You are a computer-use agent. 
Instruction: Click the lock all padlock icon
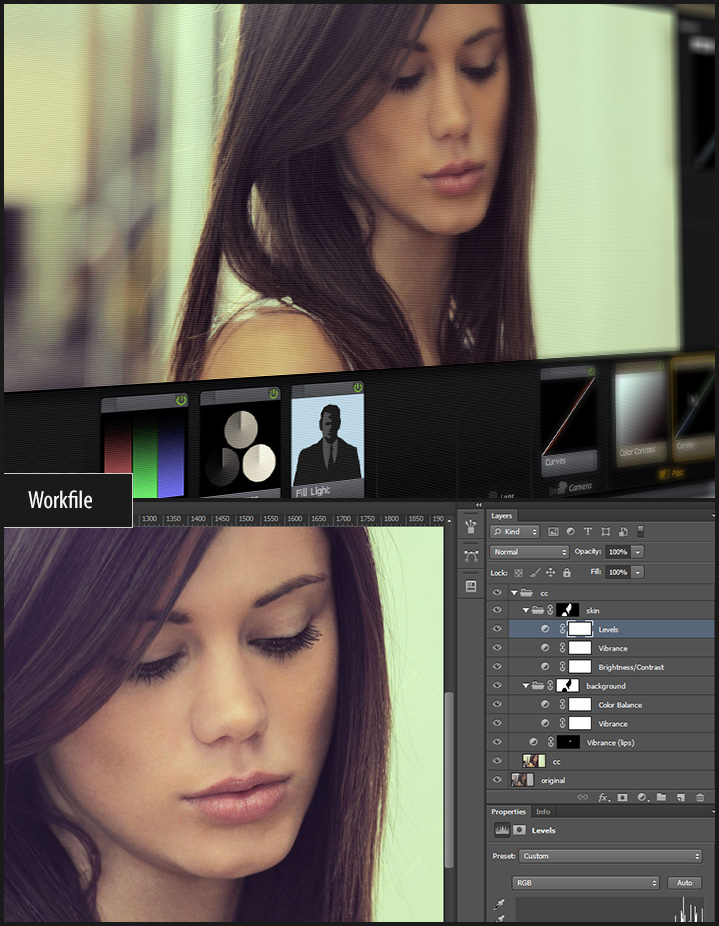[x=567, y=572]
